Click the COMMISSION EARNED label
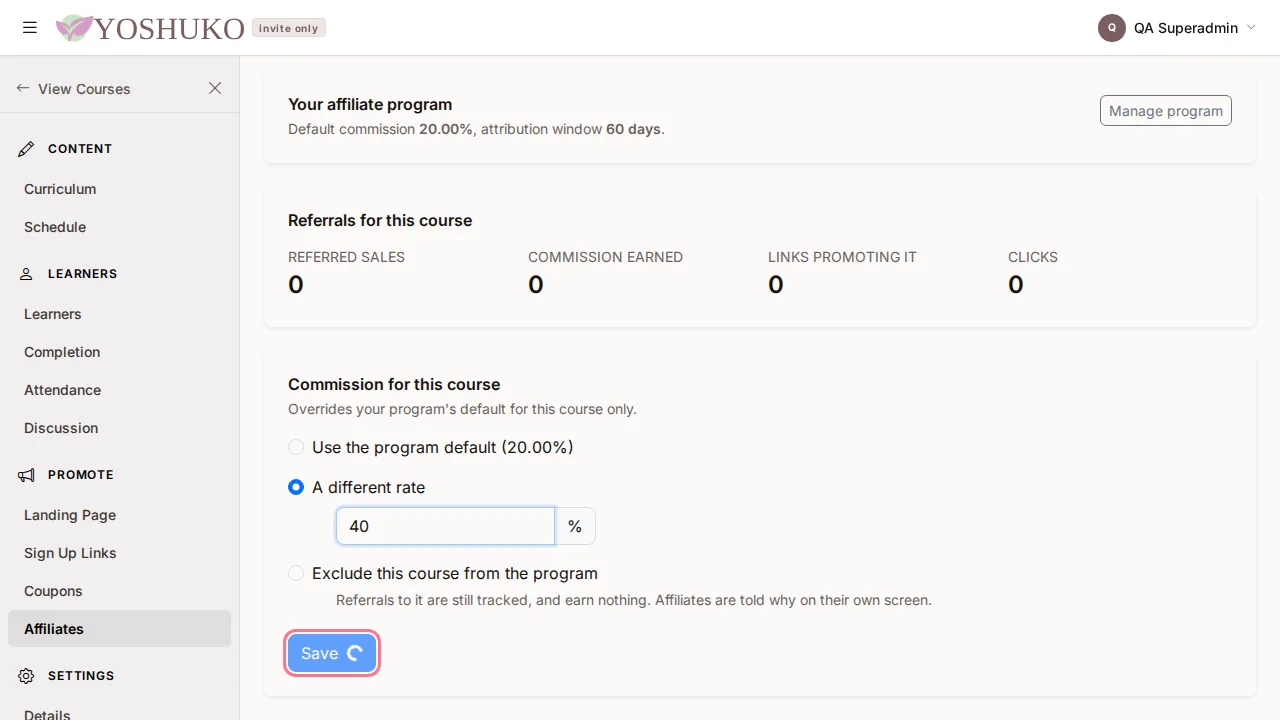 pos(605,257)
